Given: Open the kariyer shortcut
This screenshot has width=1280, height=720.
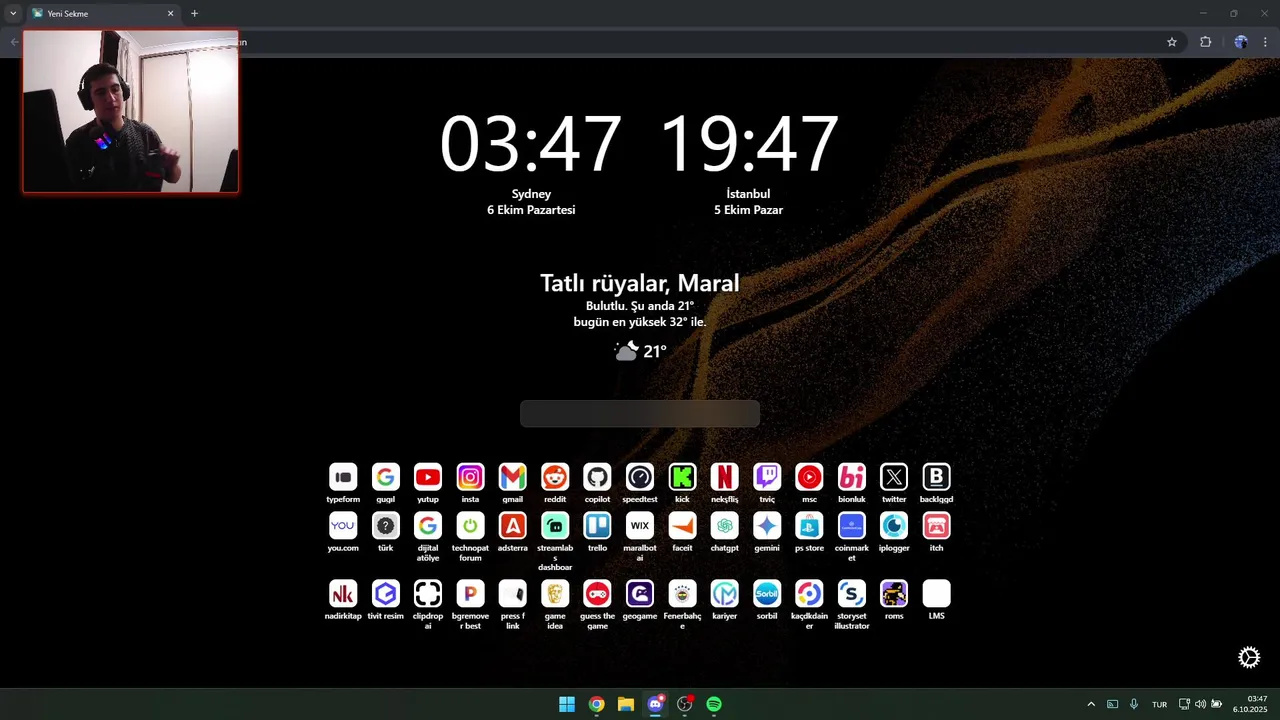Looking at the screenshot, I should pyautogui.click(x=724, y=593).
